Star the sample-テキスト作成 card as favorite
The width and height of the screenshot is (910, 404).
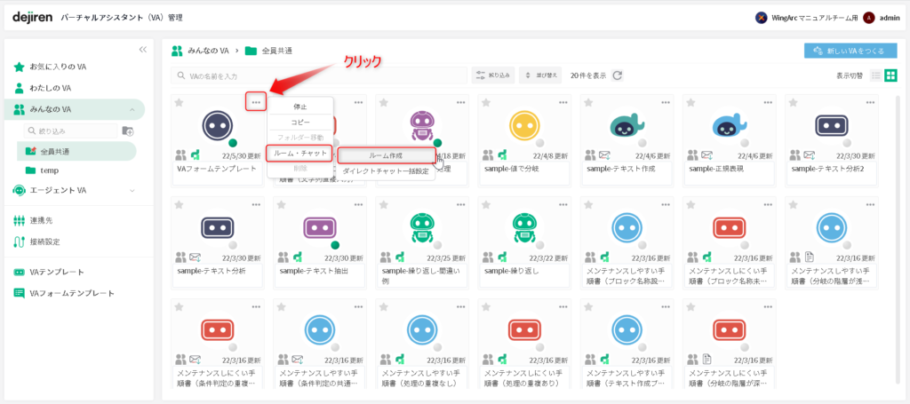pyautogui.click(x=588, y=102)
